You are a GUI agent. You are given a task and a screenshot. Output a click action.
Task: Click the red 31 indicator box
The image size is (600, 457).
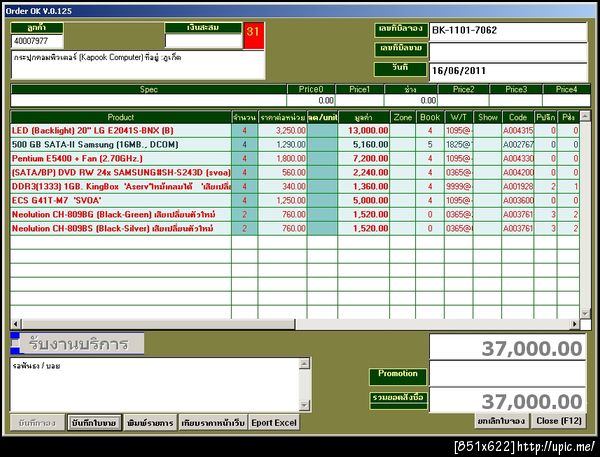coord(253,35)
